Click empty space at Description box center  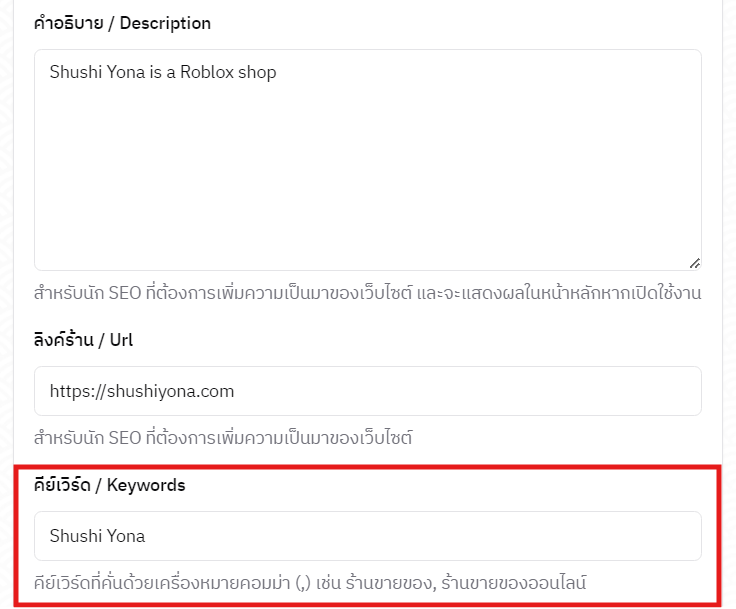tap(367, 160)
